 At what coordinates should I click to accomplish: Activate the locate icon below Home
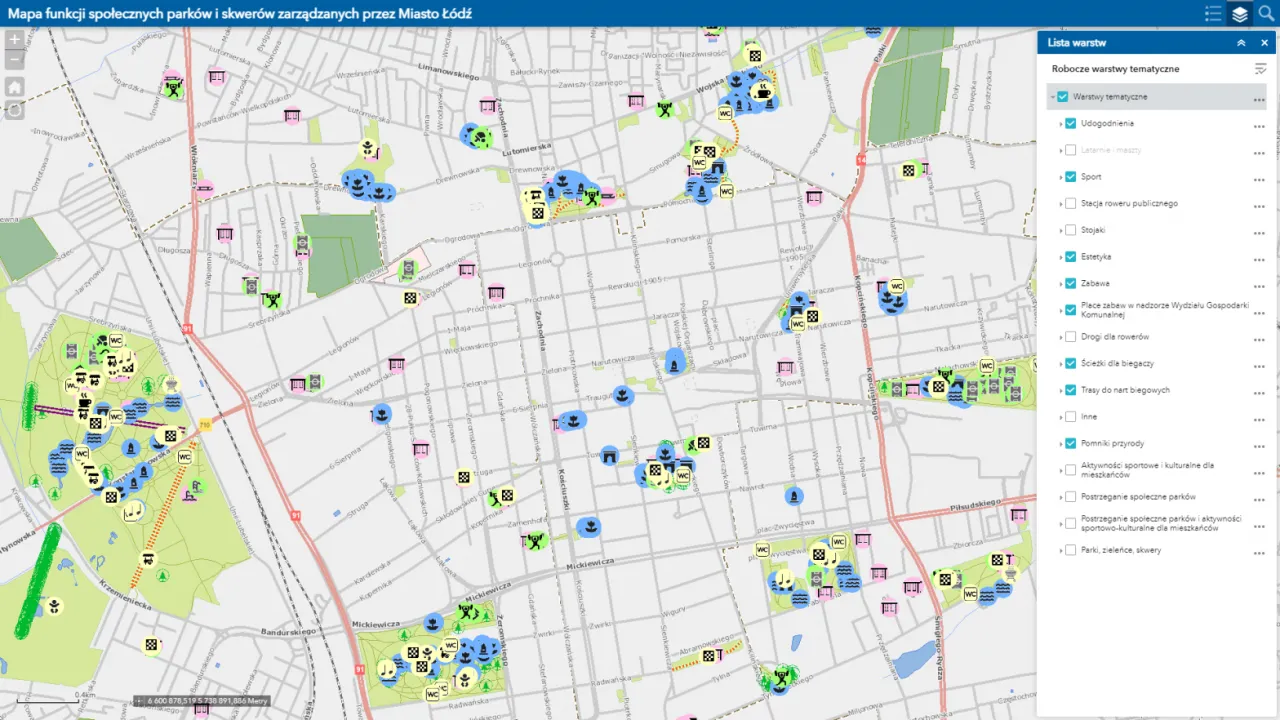coord(14,111)
